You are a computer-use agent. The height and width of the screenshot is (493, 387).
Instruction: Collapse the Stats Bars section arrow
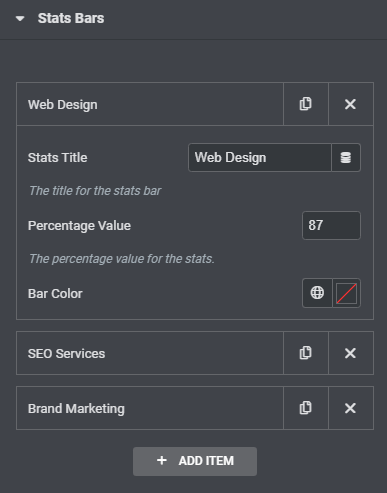(x=20, y=19)
